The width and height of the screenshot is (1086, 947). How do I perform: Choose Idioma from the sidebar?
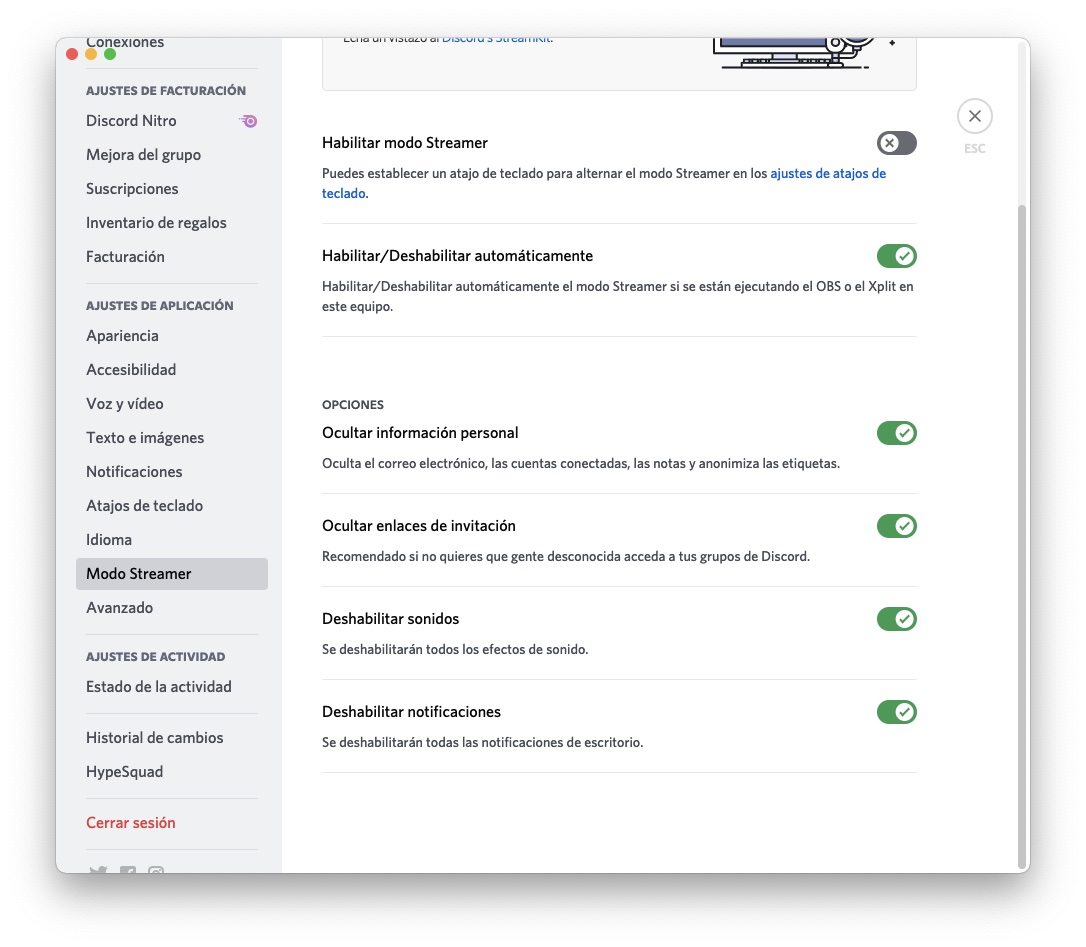[109, 540]
